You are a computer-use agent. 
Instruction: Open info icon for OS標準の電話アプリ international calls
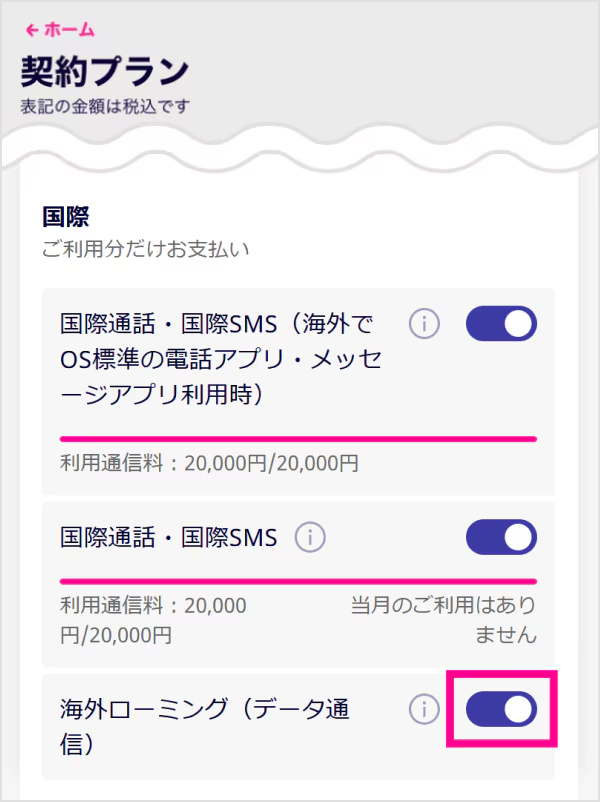point(425,324)
